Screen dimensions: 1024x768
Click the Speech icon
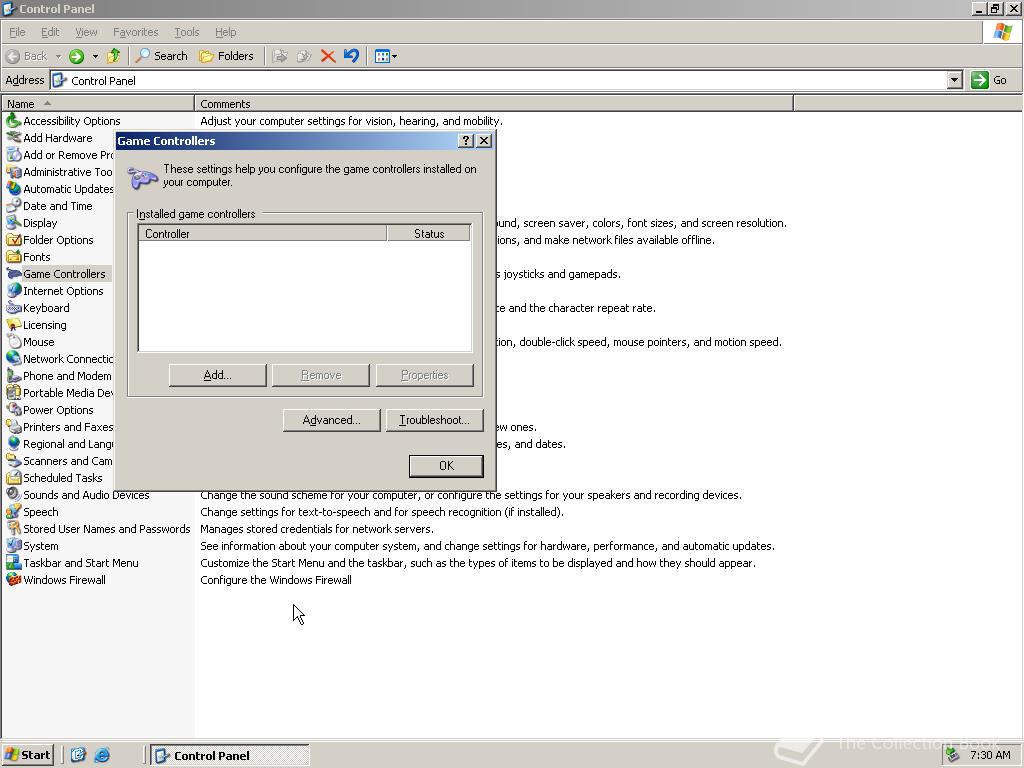(x=13, y=511)
